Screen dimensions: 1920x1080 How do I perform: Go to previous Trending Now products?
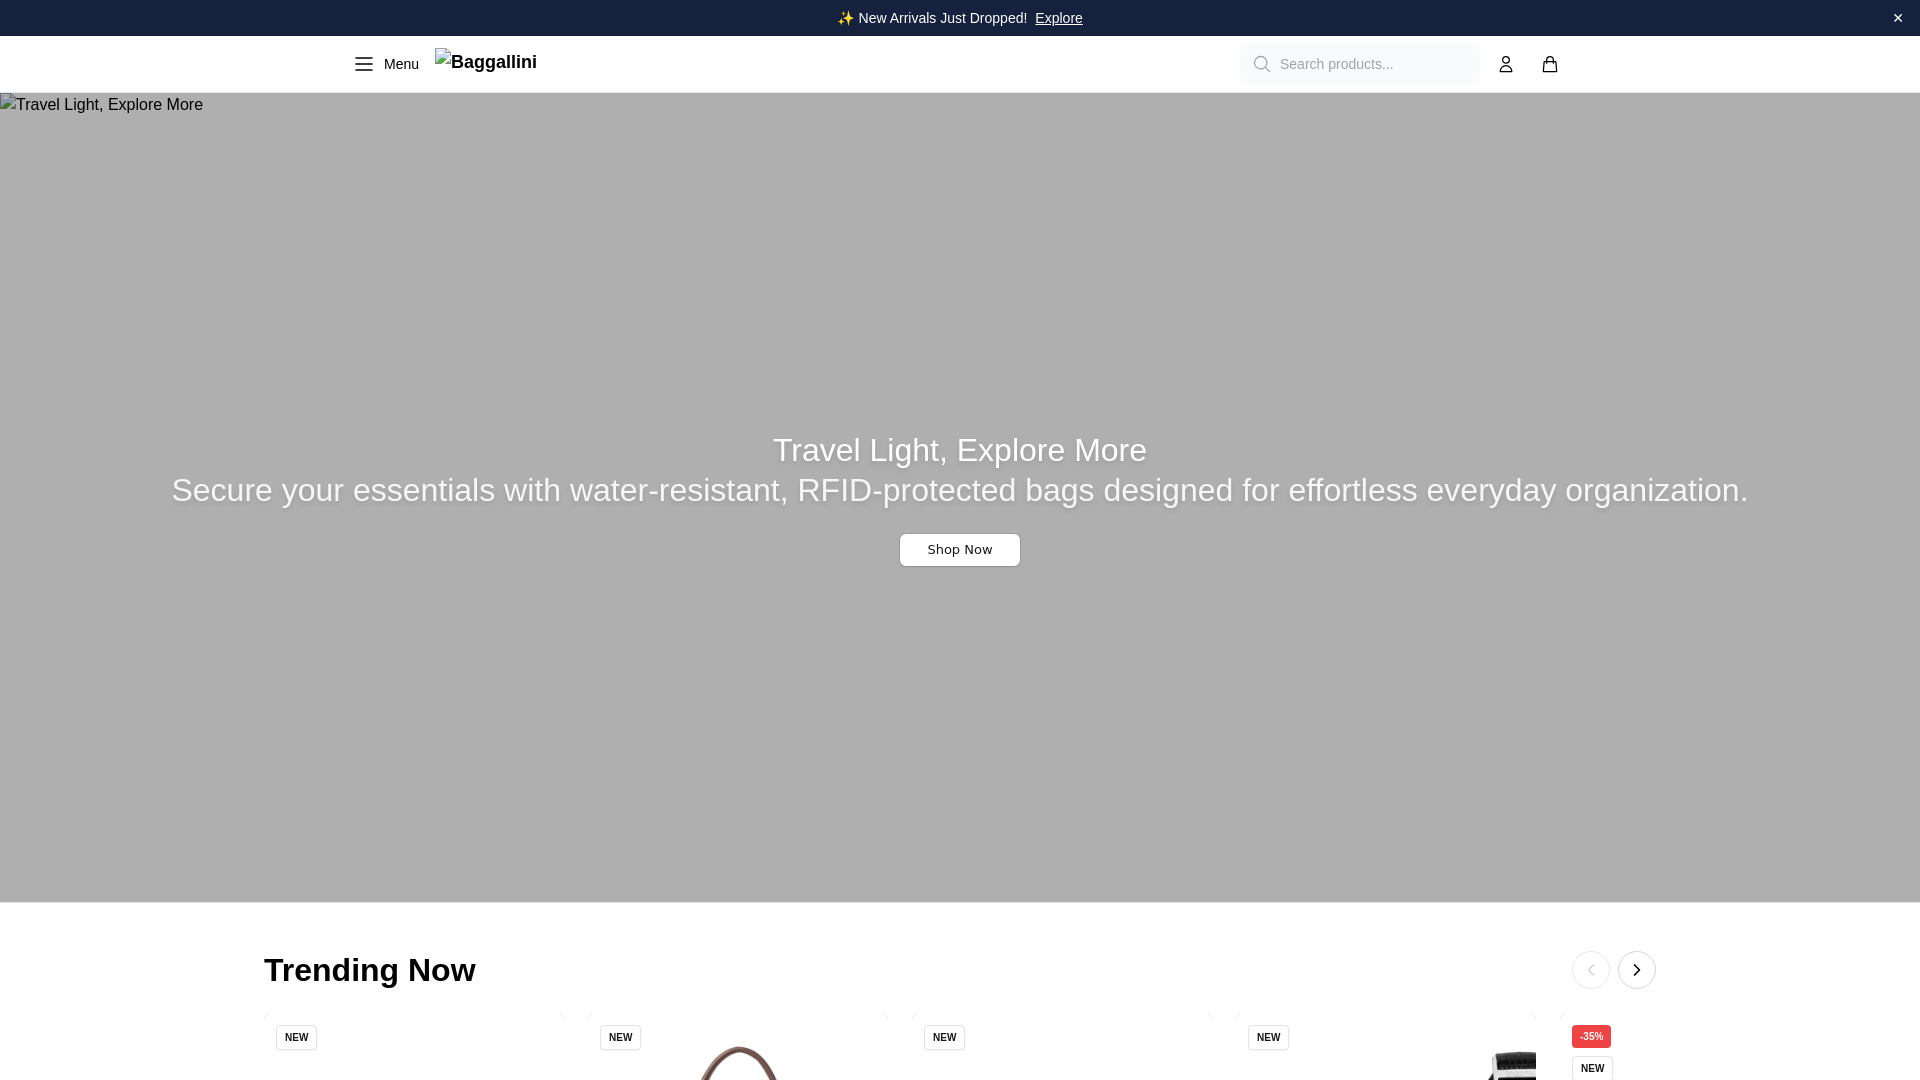(x=1590, y=970)
